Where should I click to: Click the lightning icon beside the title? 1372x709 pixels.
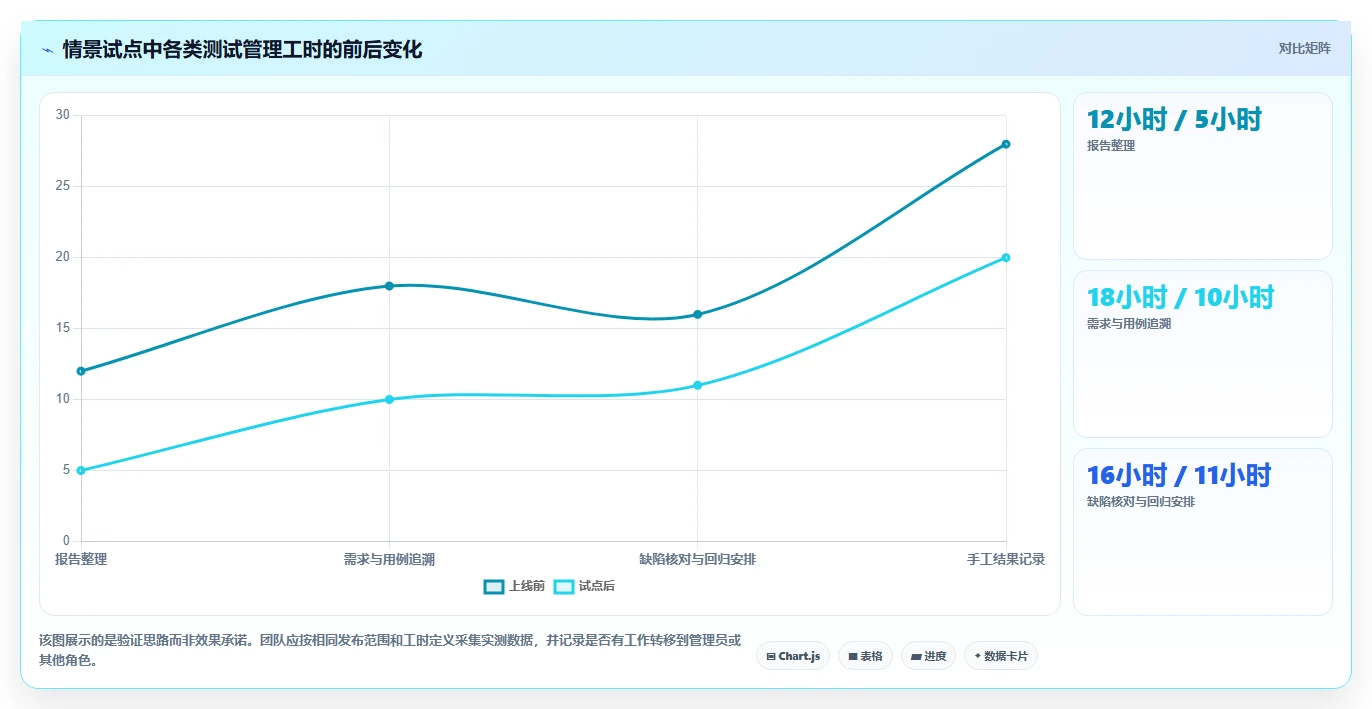(x=47, y=50)
